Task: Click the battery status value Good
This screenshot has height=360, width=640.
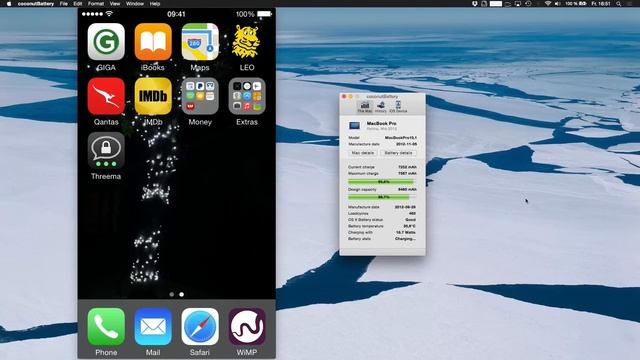Action: (410, 220)
